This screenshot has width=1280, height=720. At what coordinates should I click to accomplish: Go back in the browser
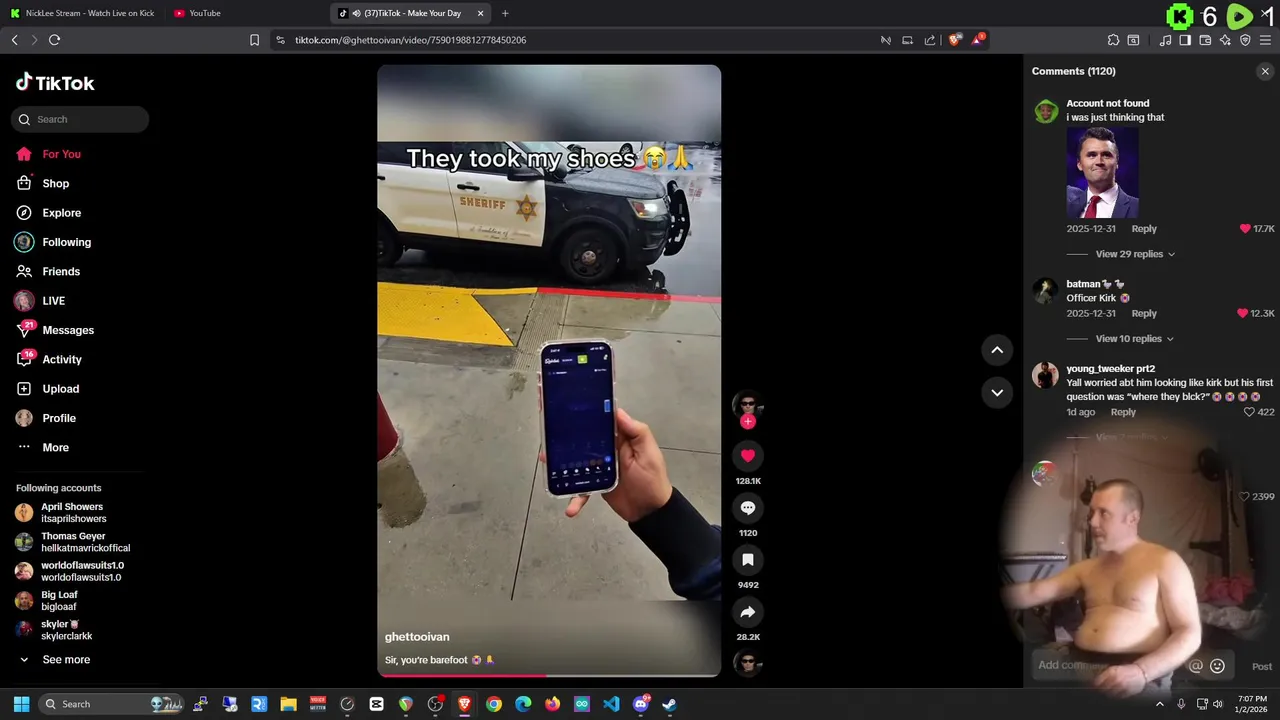click(14, 40)
